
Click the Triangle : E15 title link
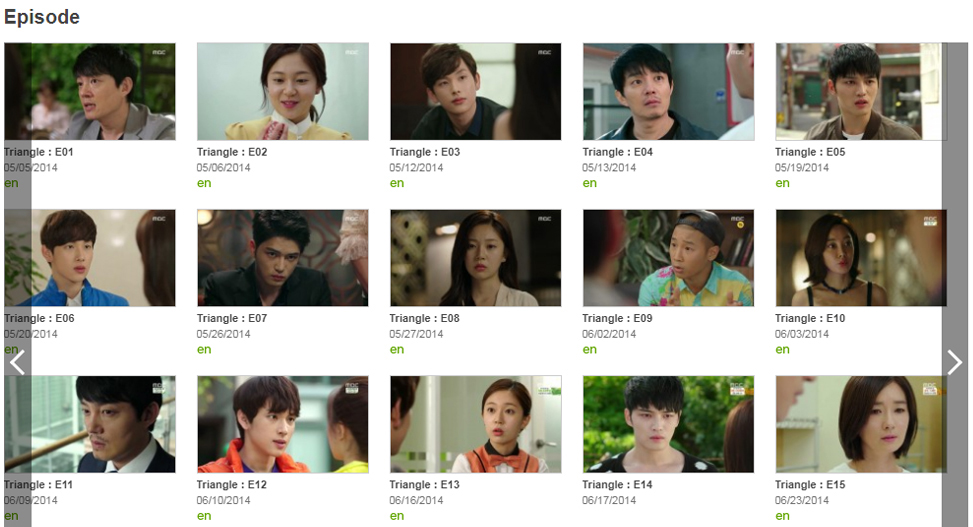[810, 485]
